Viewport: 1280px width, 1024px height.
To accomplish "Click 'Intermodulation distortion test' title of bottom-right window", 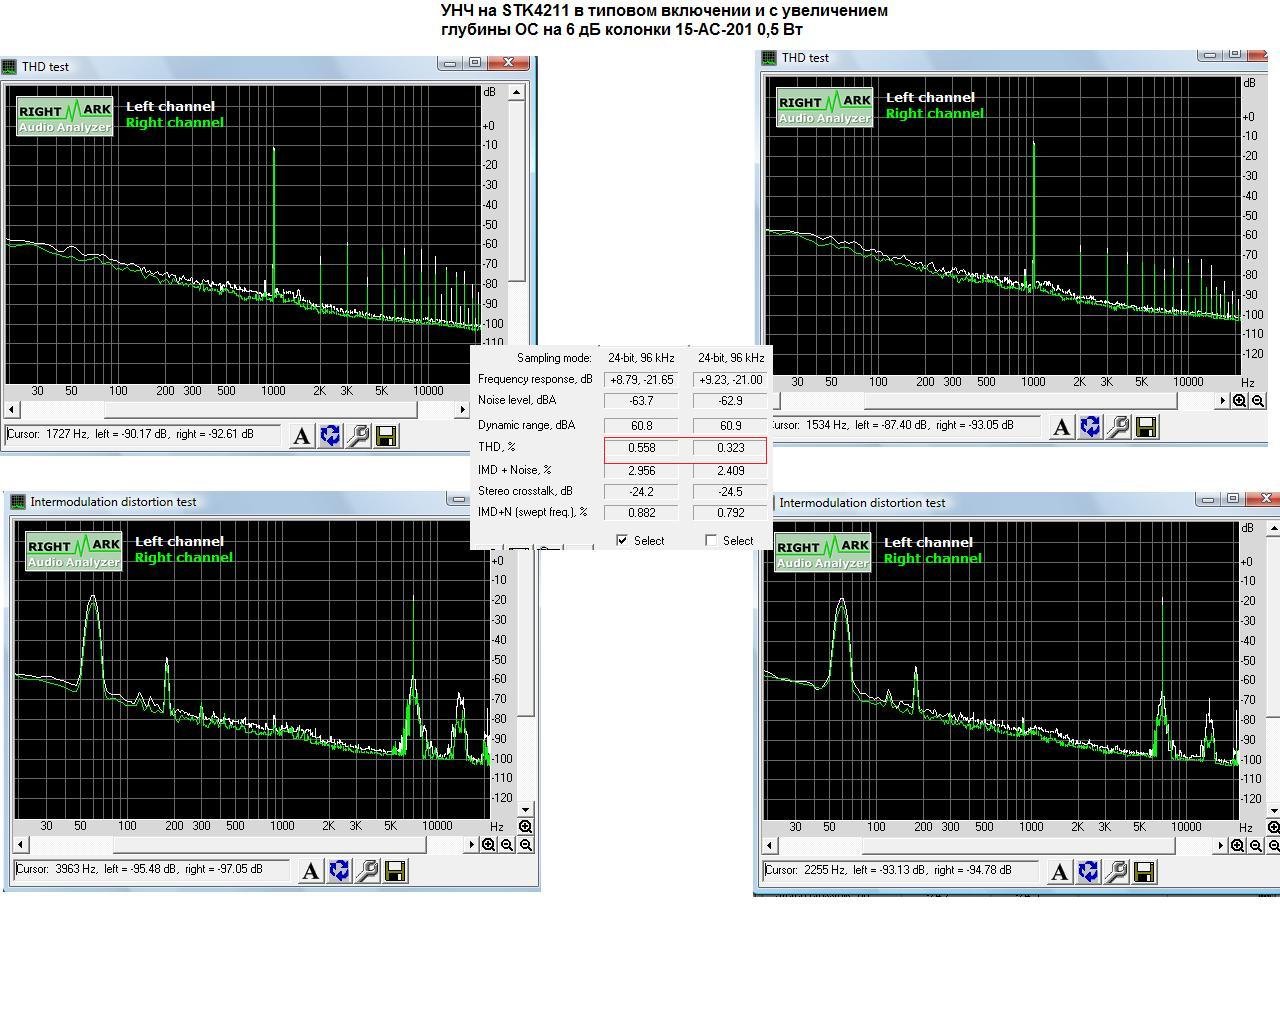I will click(x=862, y=503).
